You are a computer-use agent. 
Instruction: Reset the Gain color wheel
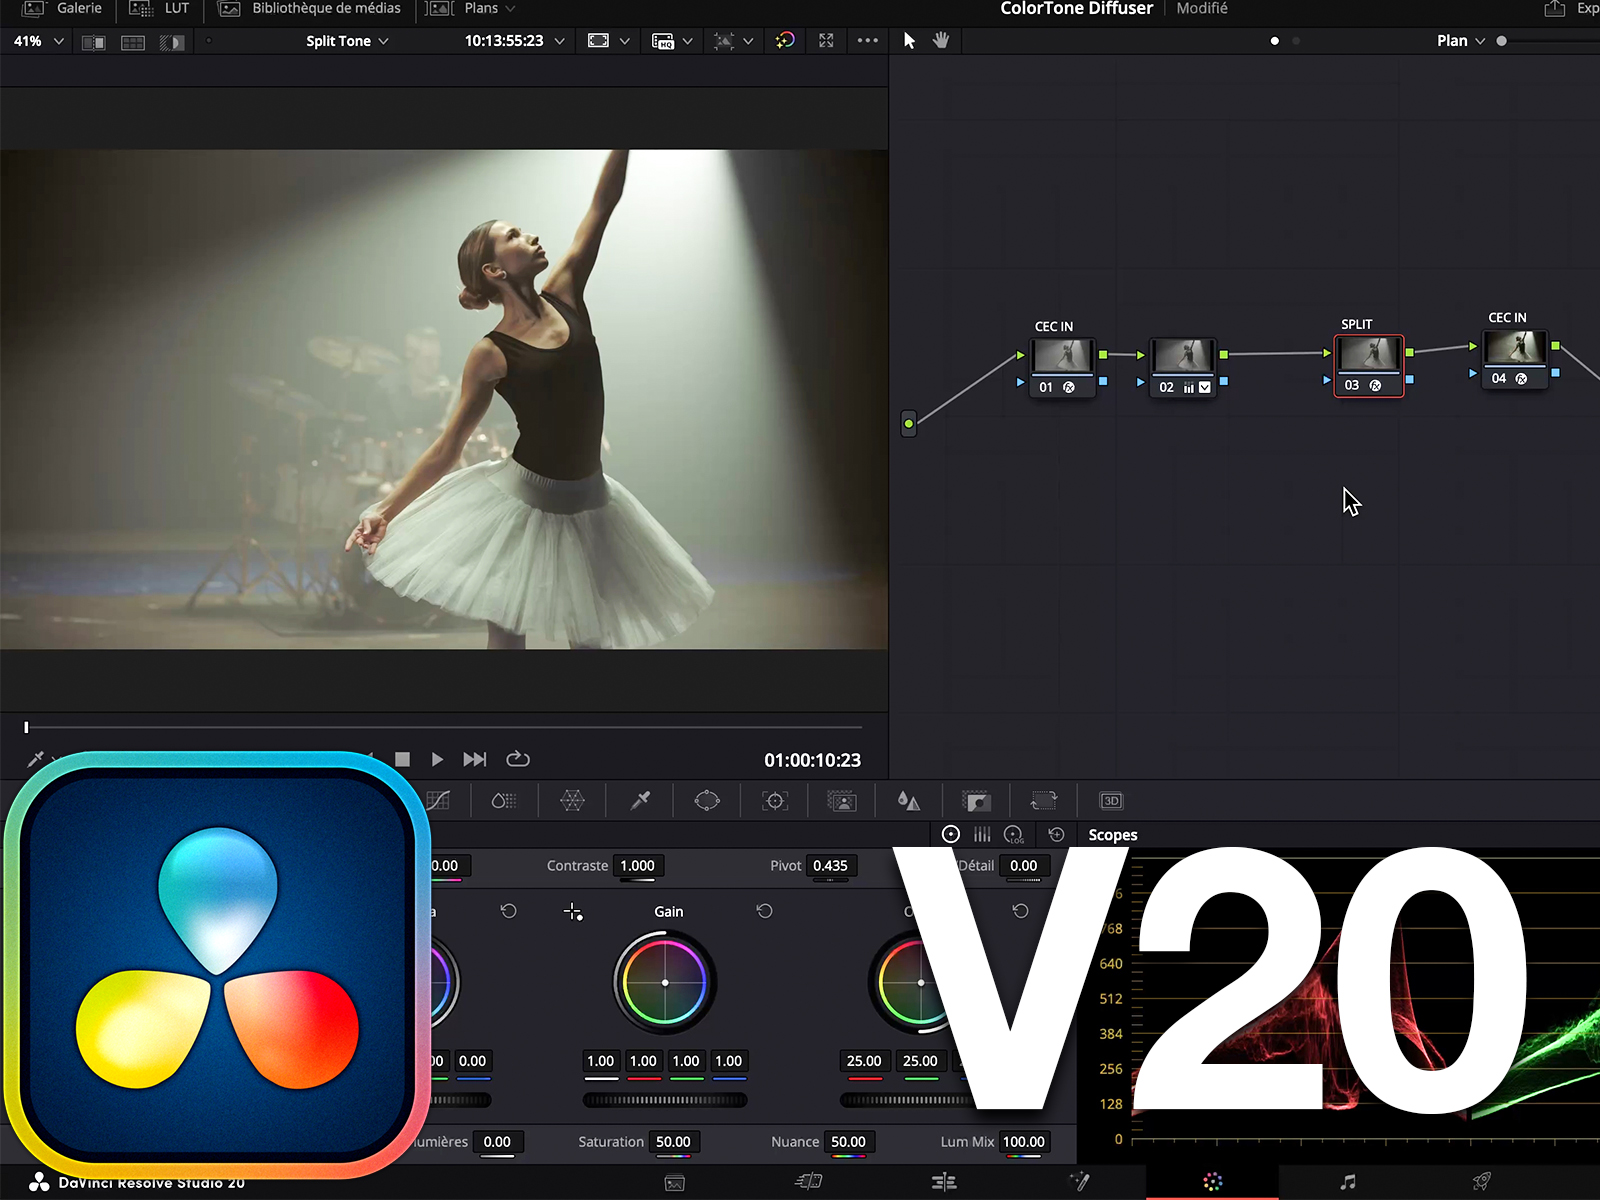point(764,911)
